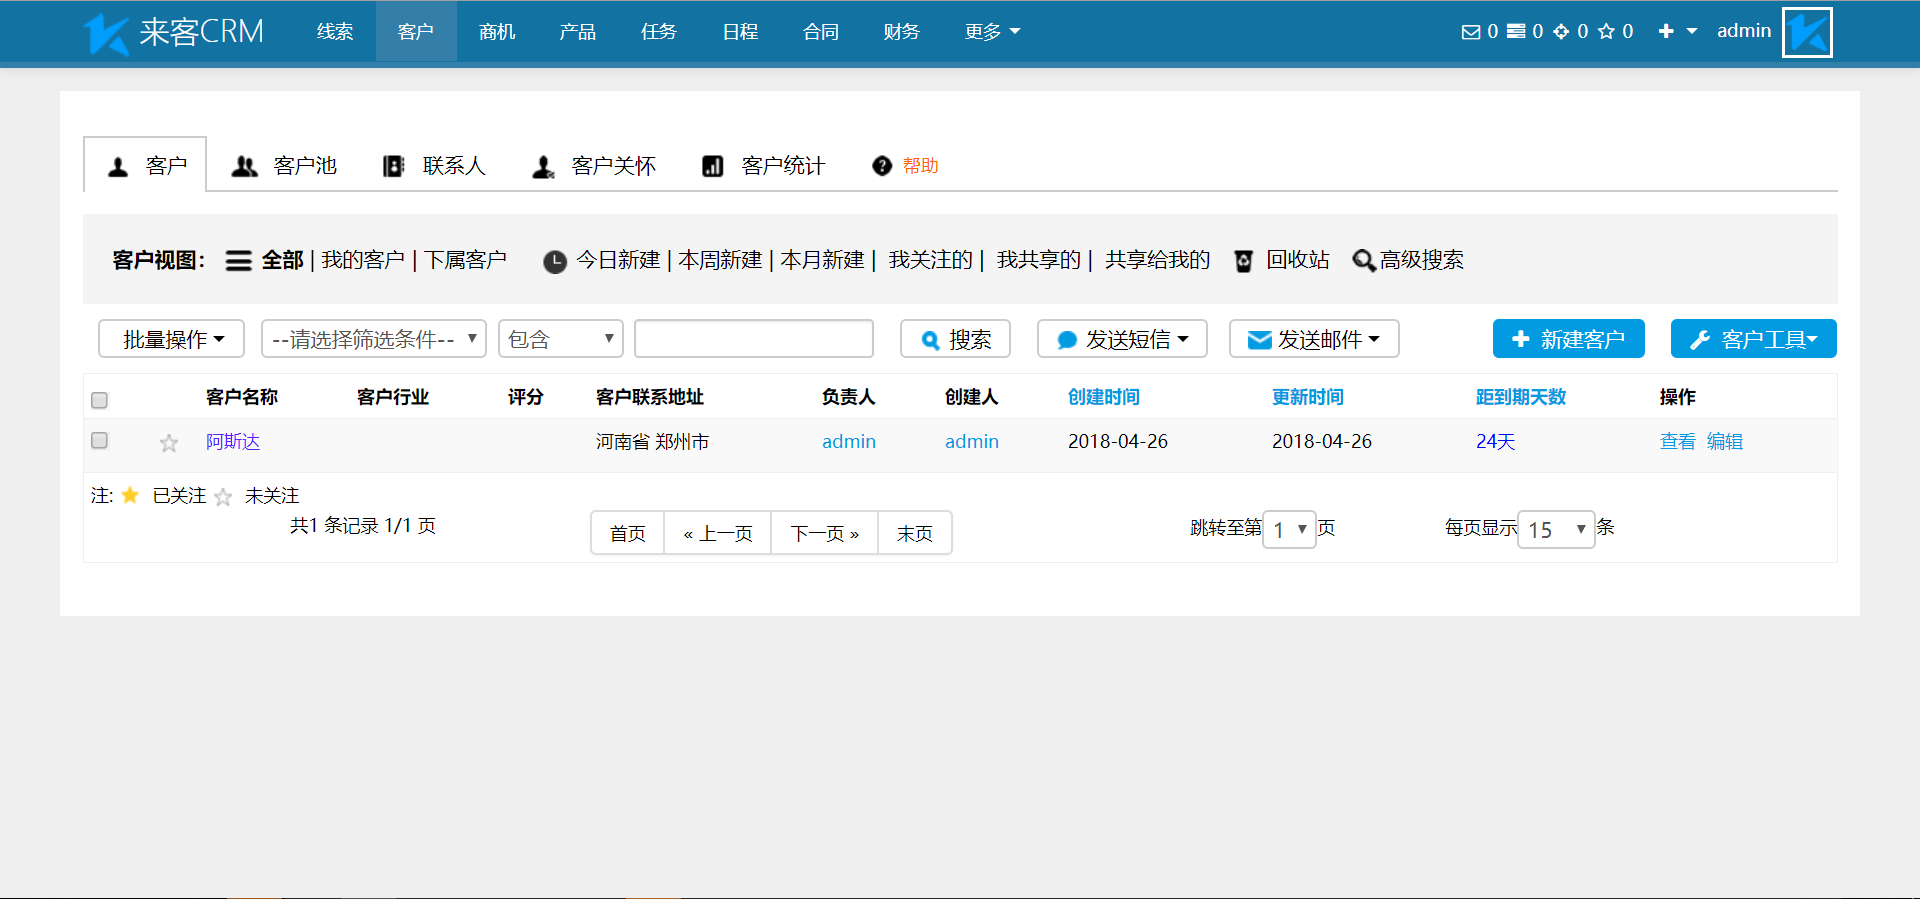Click the 末页 pagination button
The image size is (1920, 899).
(x=915, y=533)
